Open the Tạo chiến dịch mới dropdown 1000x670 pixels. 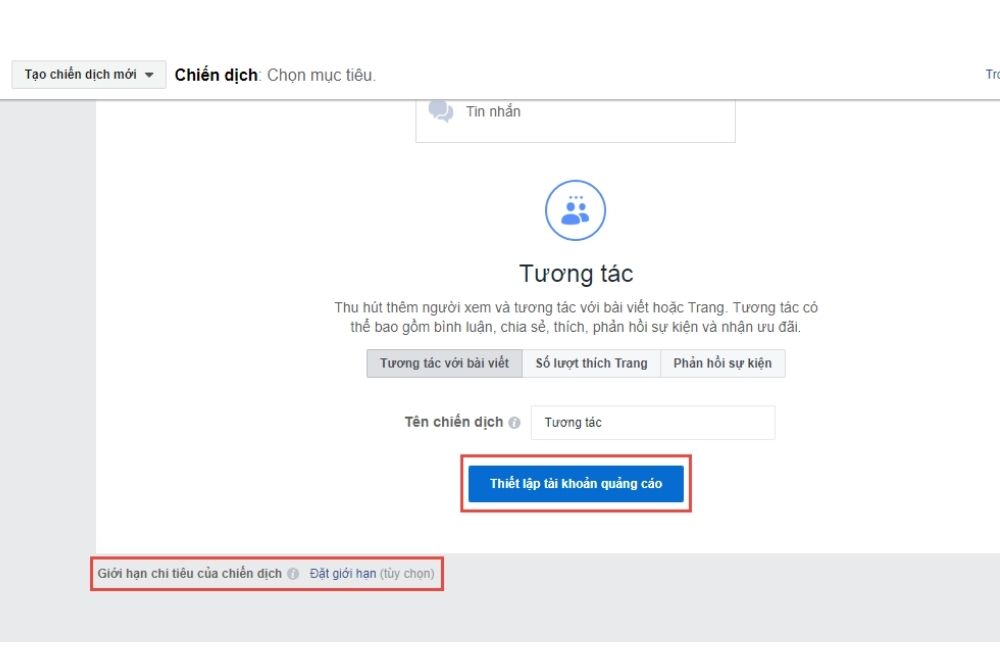click(x=89, y=75)
